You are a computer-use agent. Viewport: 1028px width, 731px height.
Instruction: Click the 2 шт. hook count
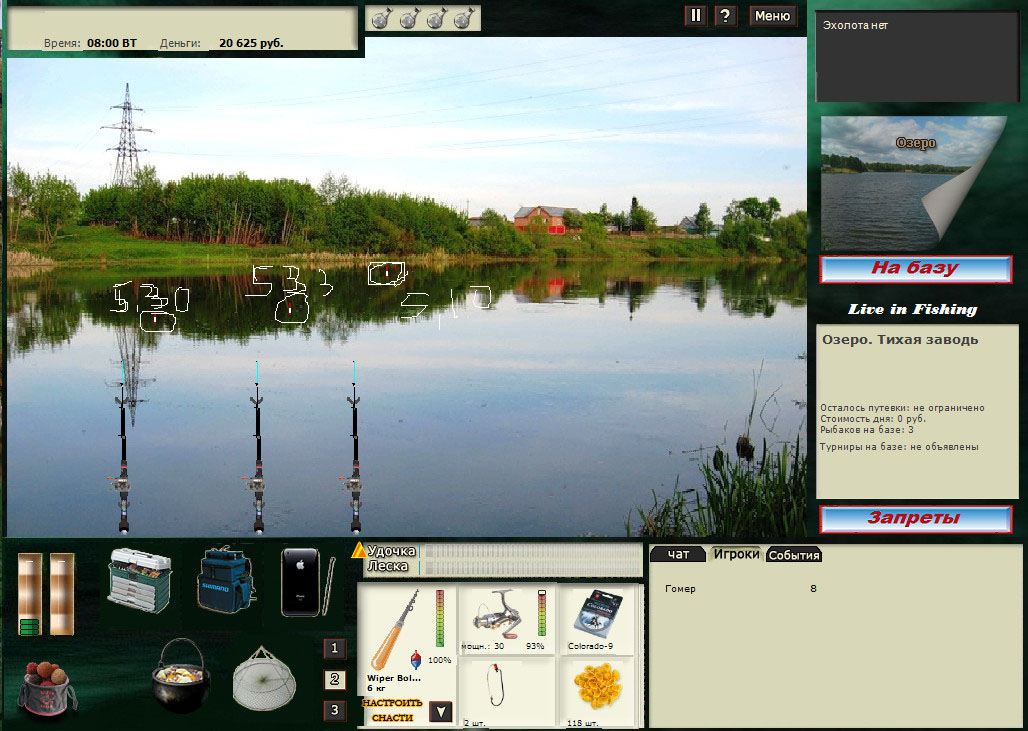[x=475, y=723]
